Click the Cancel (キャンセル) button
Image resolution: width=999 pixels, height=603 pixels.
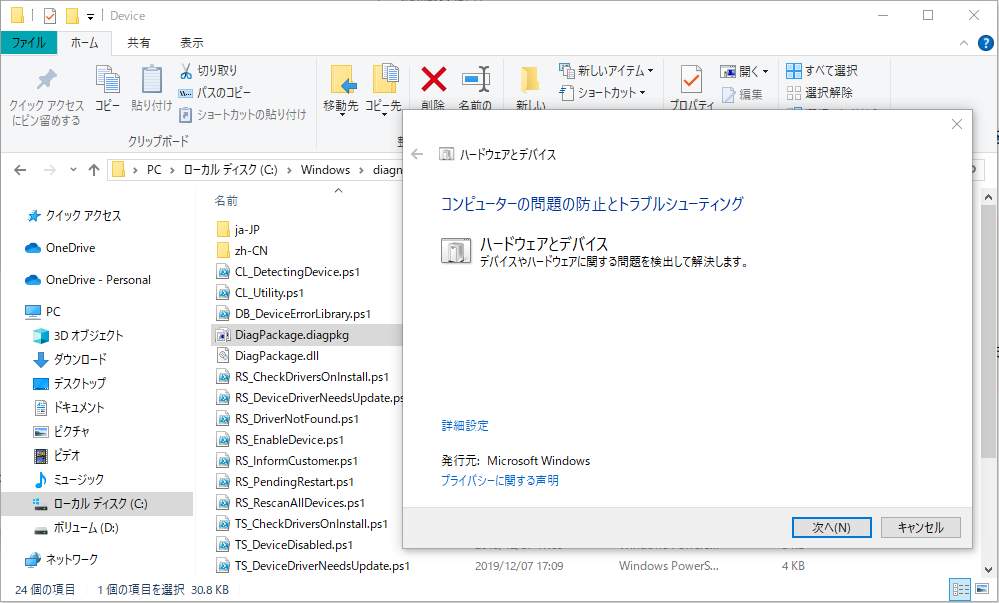point(921,527)
